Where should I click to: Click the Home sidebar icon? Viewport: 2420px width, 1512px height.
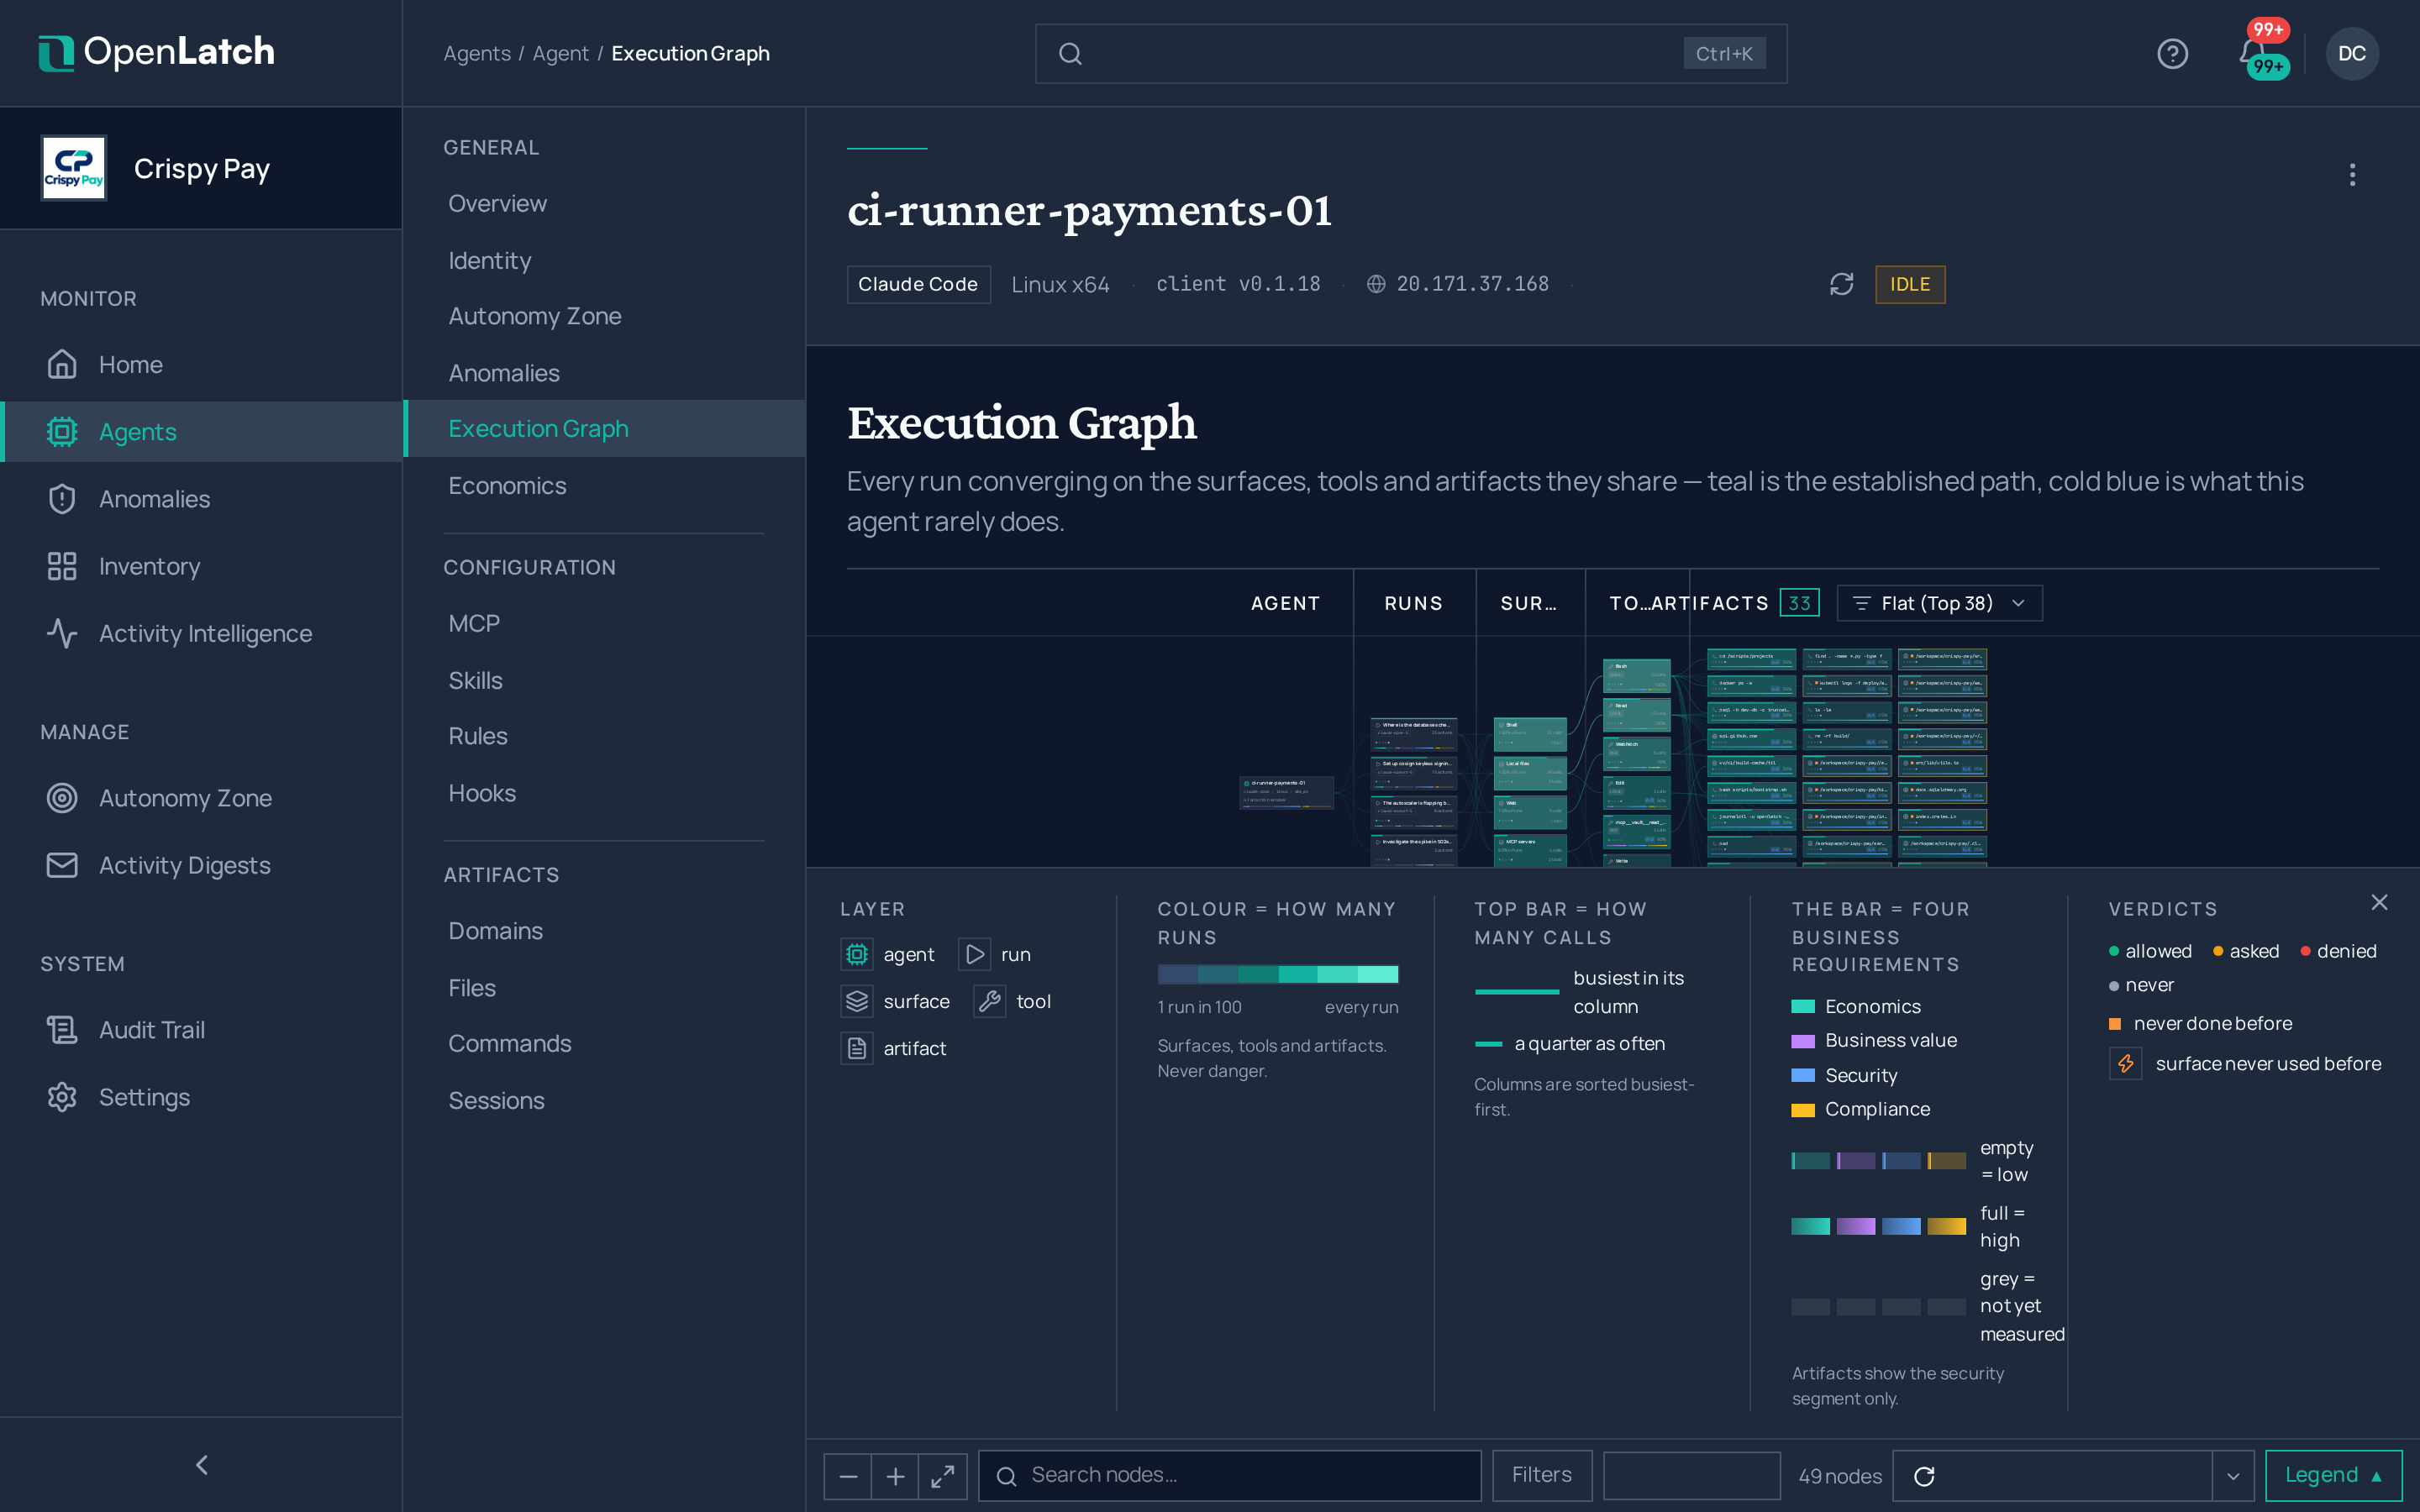(62, 364)
